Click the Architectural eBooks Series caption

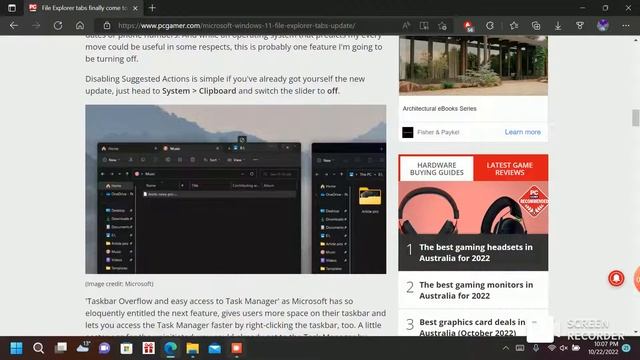(439, 109)
